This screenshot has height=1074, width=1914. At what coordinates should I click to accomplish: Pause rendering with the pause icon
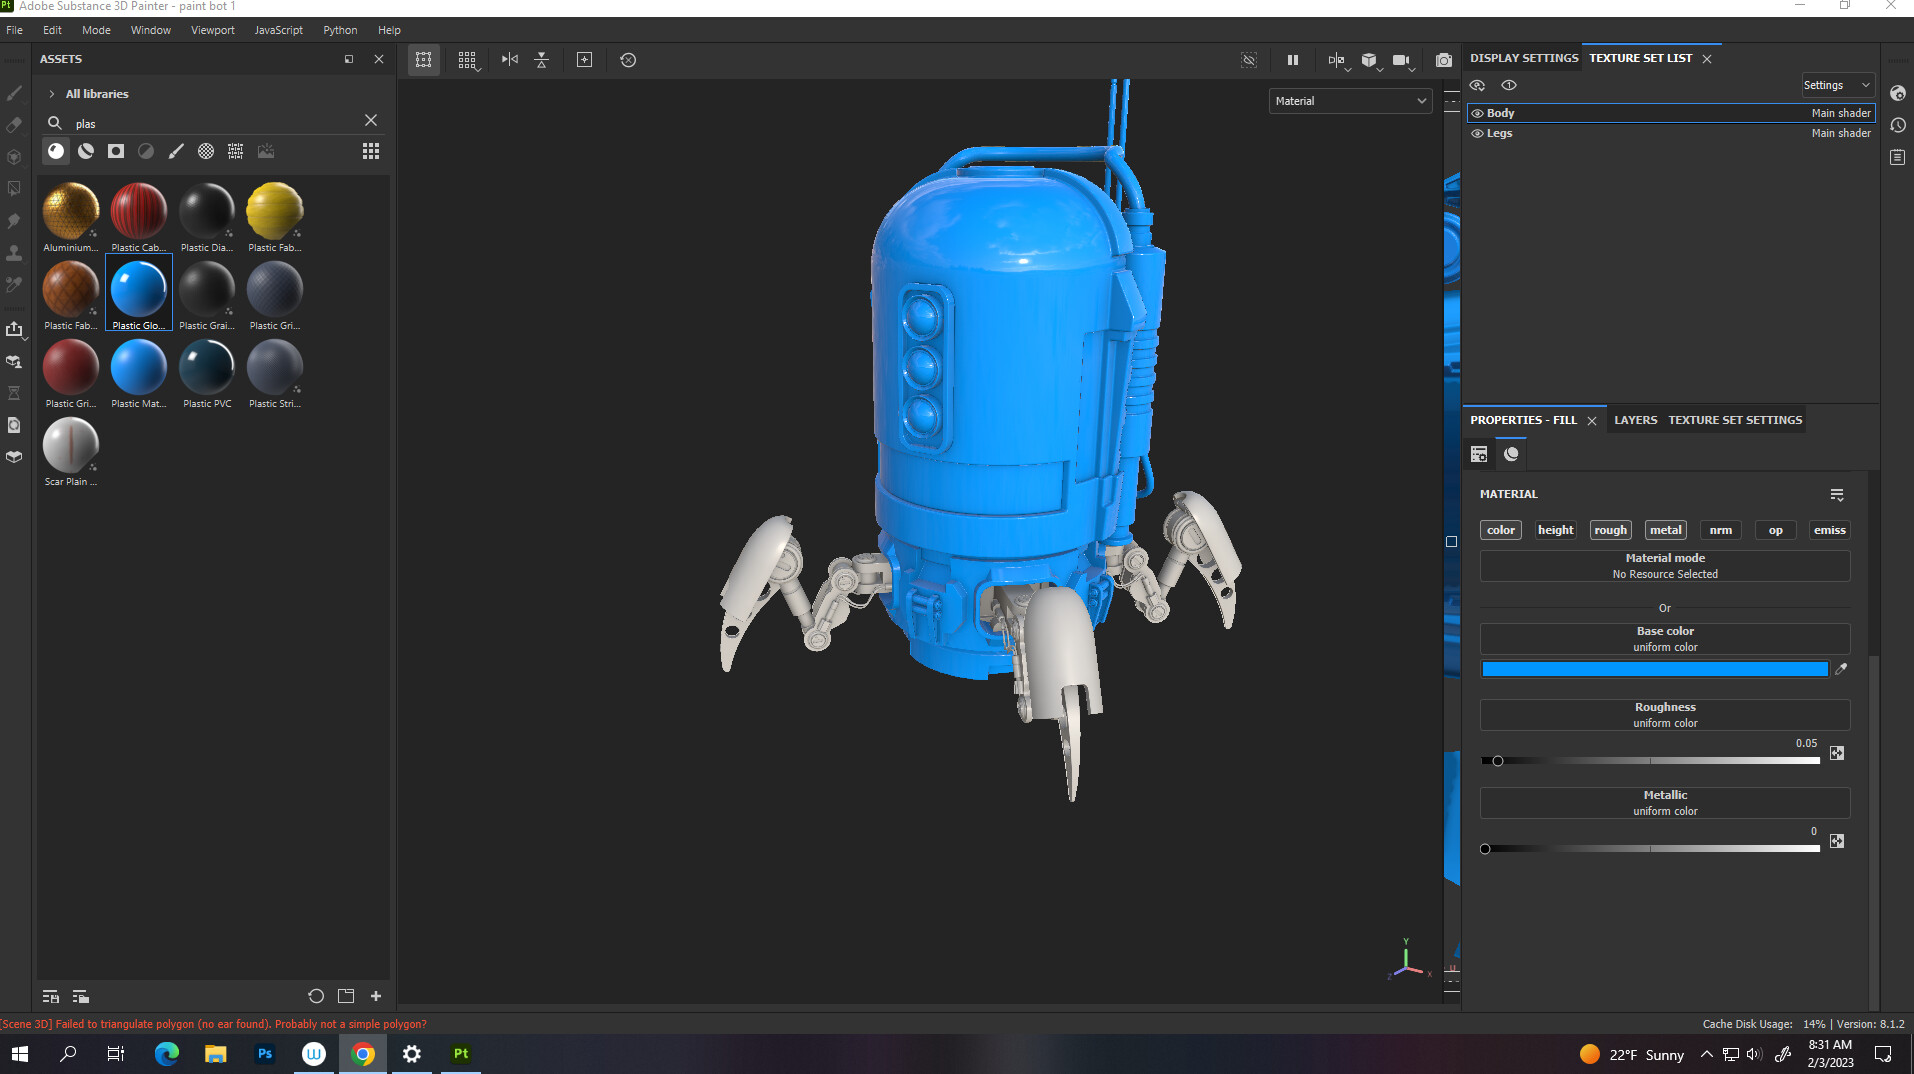1292,60
